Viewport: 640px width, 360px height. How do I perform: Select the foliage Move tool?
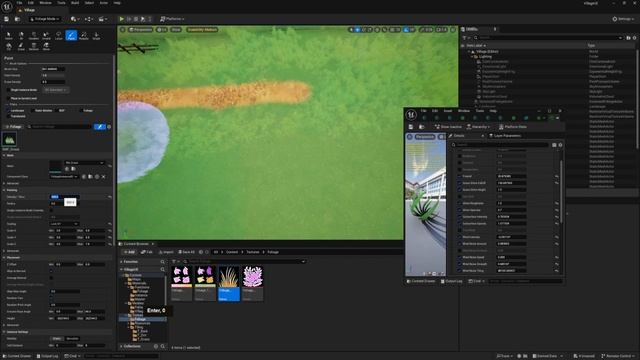tap(46, 46)
